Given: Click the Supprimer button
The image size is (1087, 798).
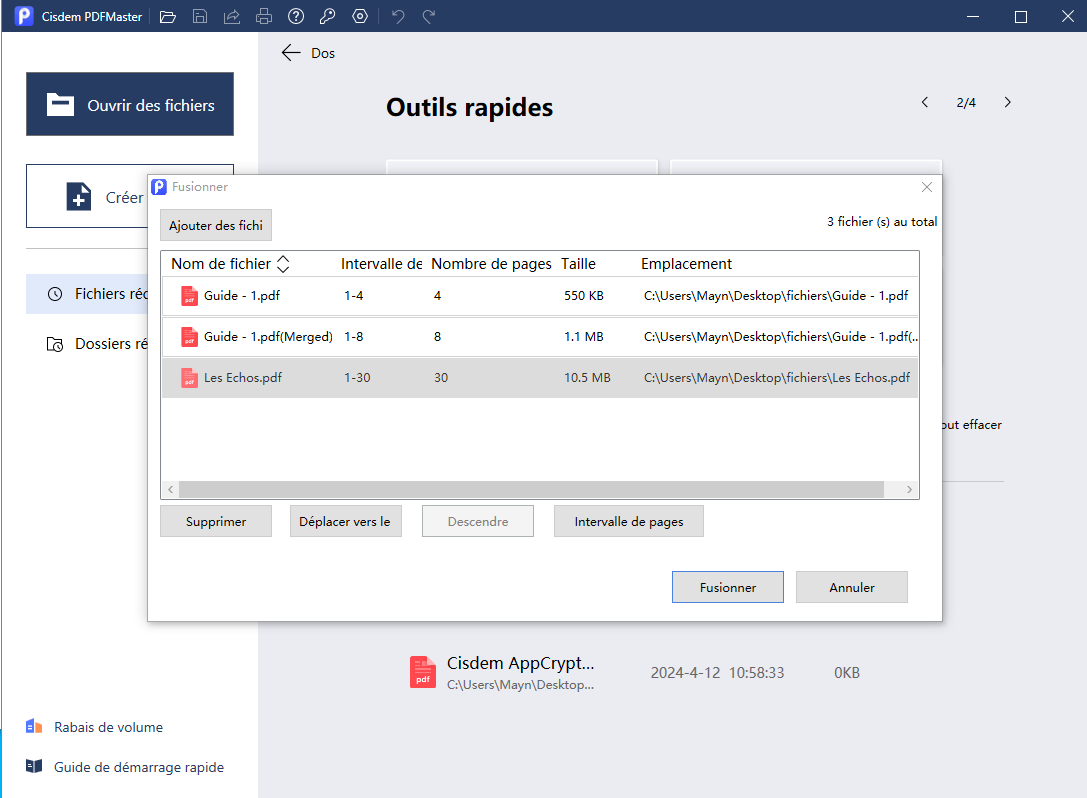Looking at the screenshot, I should tap(216, 521).
